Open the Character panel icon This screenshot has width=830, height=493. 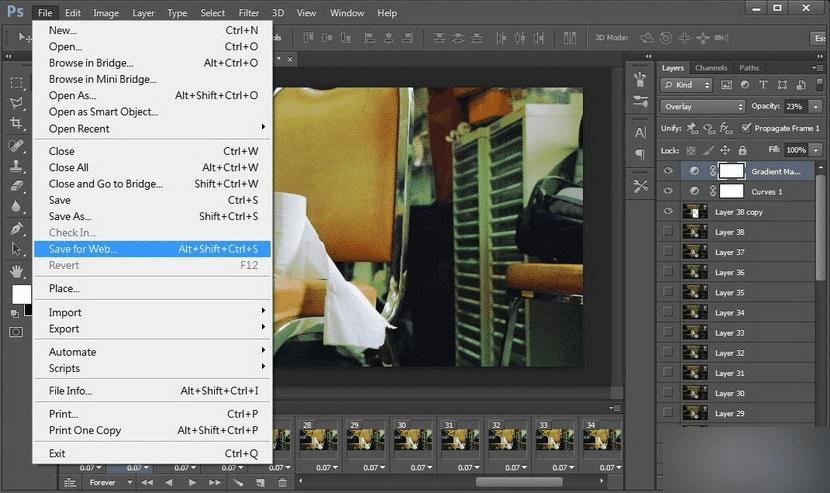click(640, 132)
